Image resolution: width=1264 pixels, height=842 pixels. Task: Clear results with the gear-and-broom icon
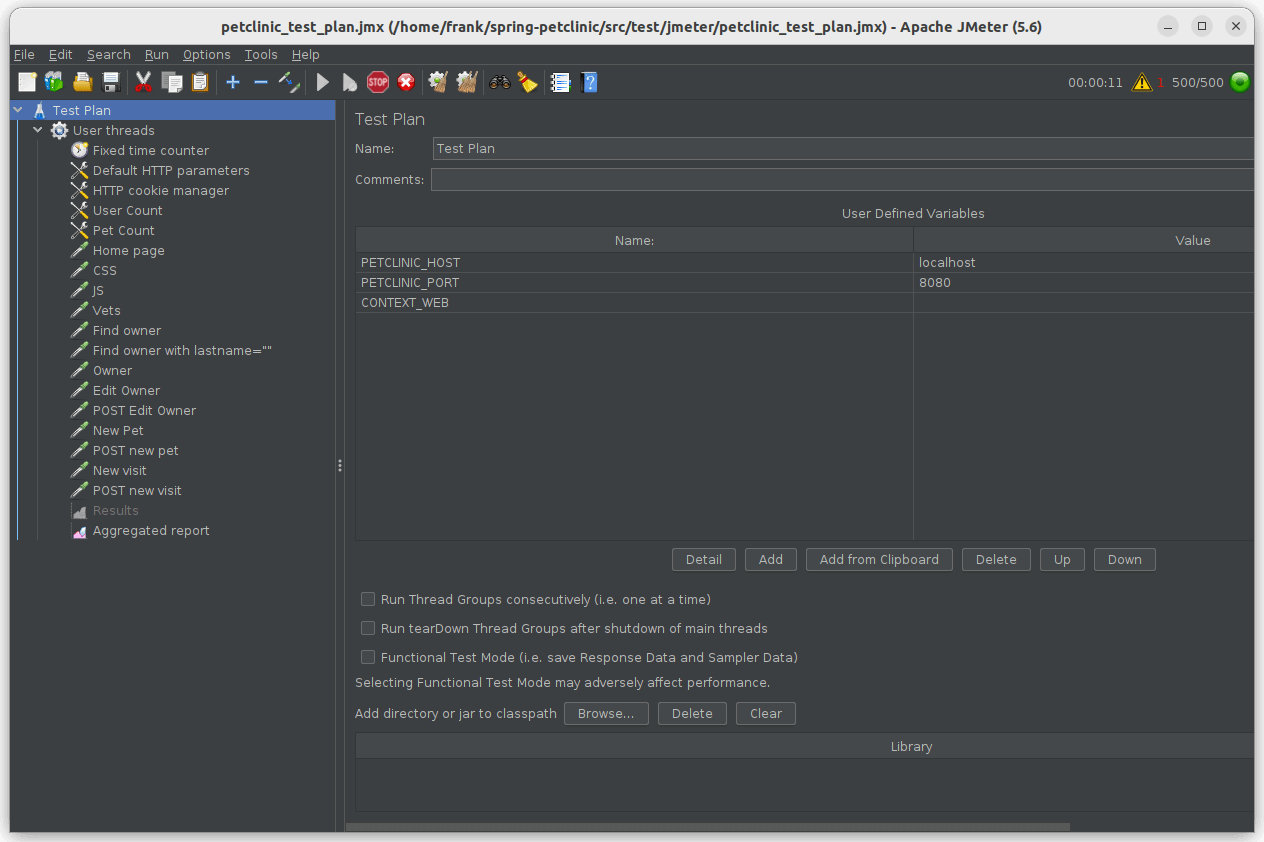pos(438,82)
